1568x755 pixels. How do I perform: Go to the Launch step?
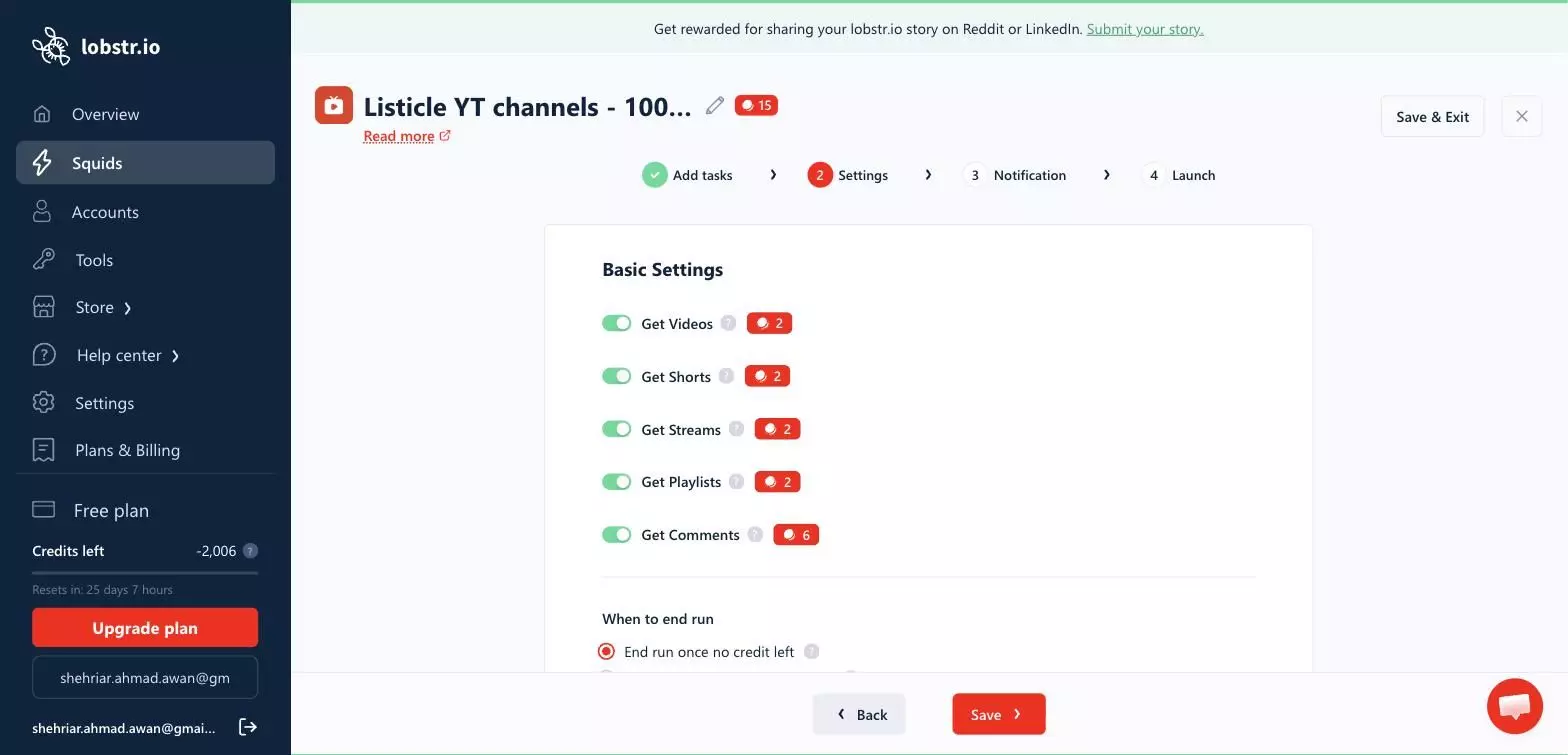click(1179, 175)
